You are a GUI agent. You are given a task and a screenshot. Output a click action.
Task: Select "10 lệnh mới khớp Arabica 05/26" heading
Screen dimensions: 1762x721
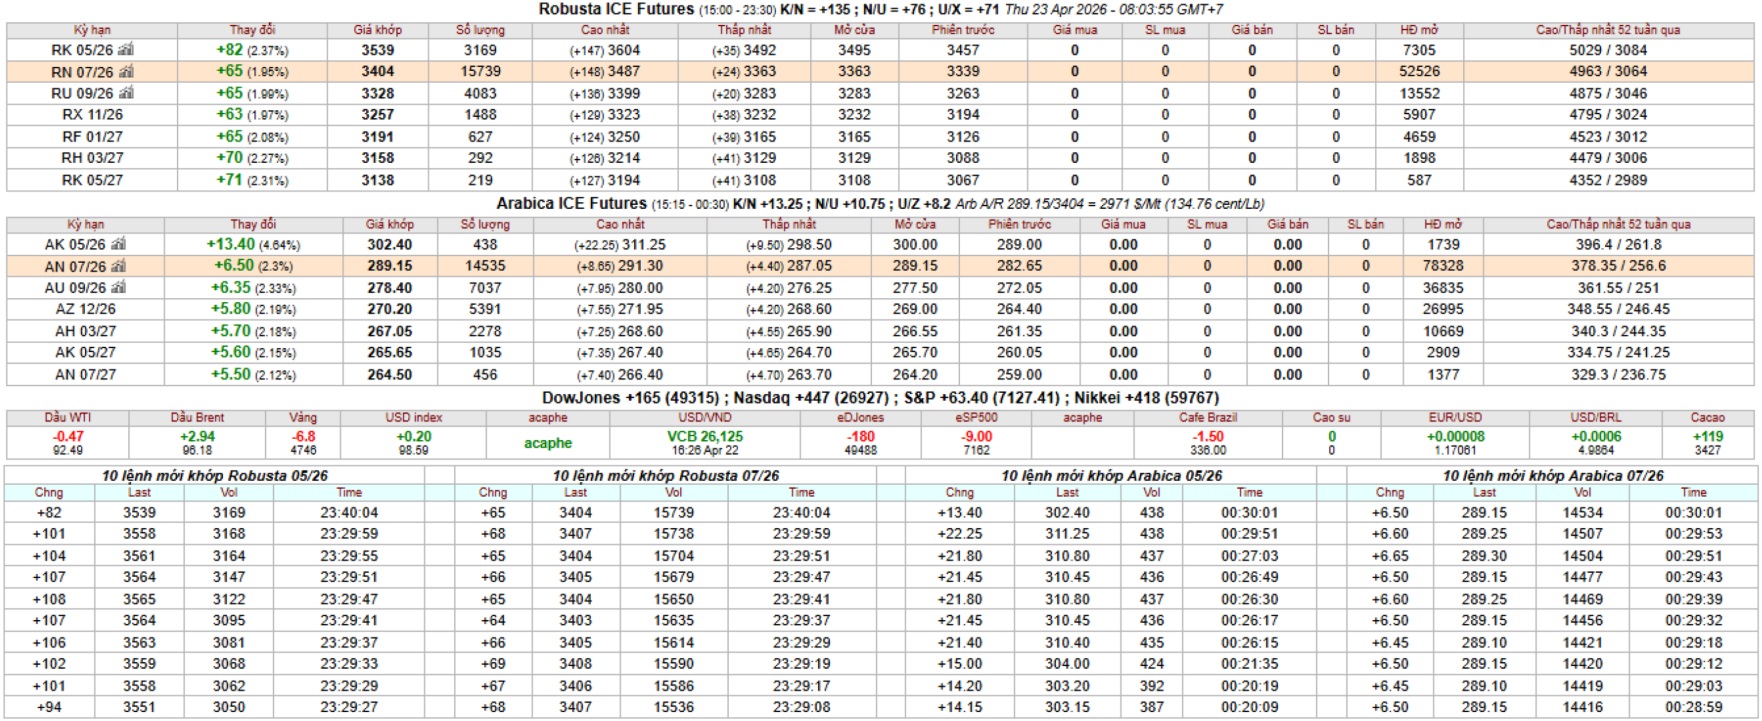click(x=1111, y=476)
